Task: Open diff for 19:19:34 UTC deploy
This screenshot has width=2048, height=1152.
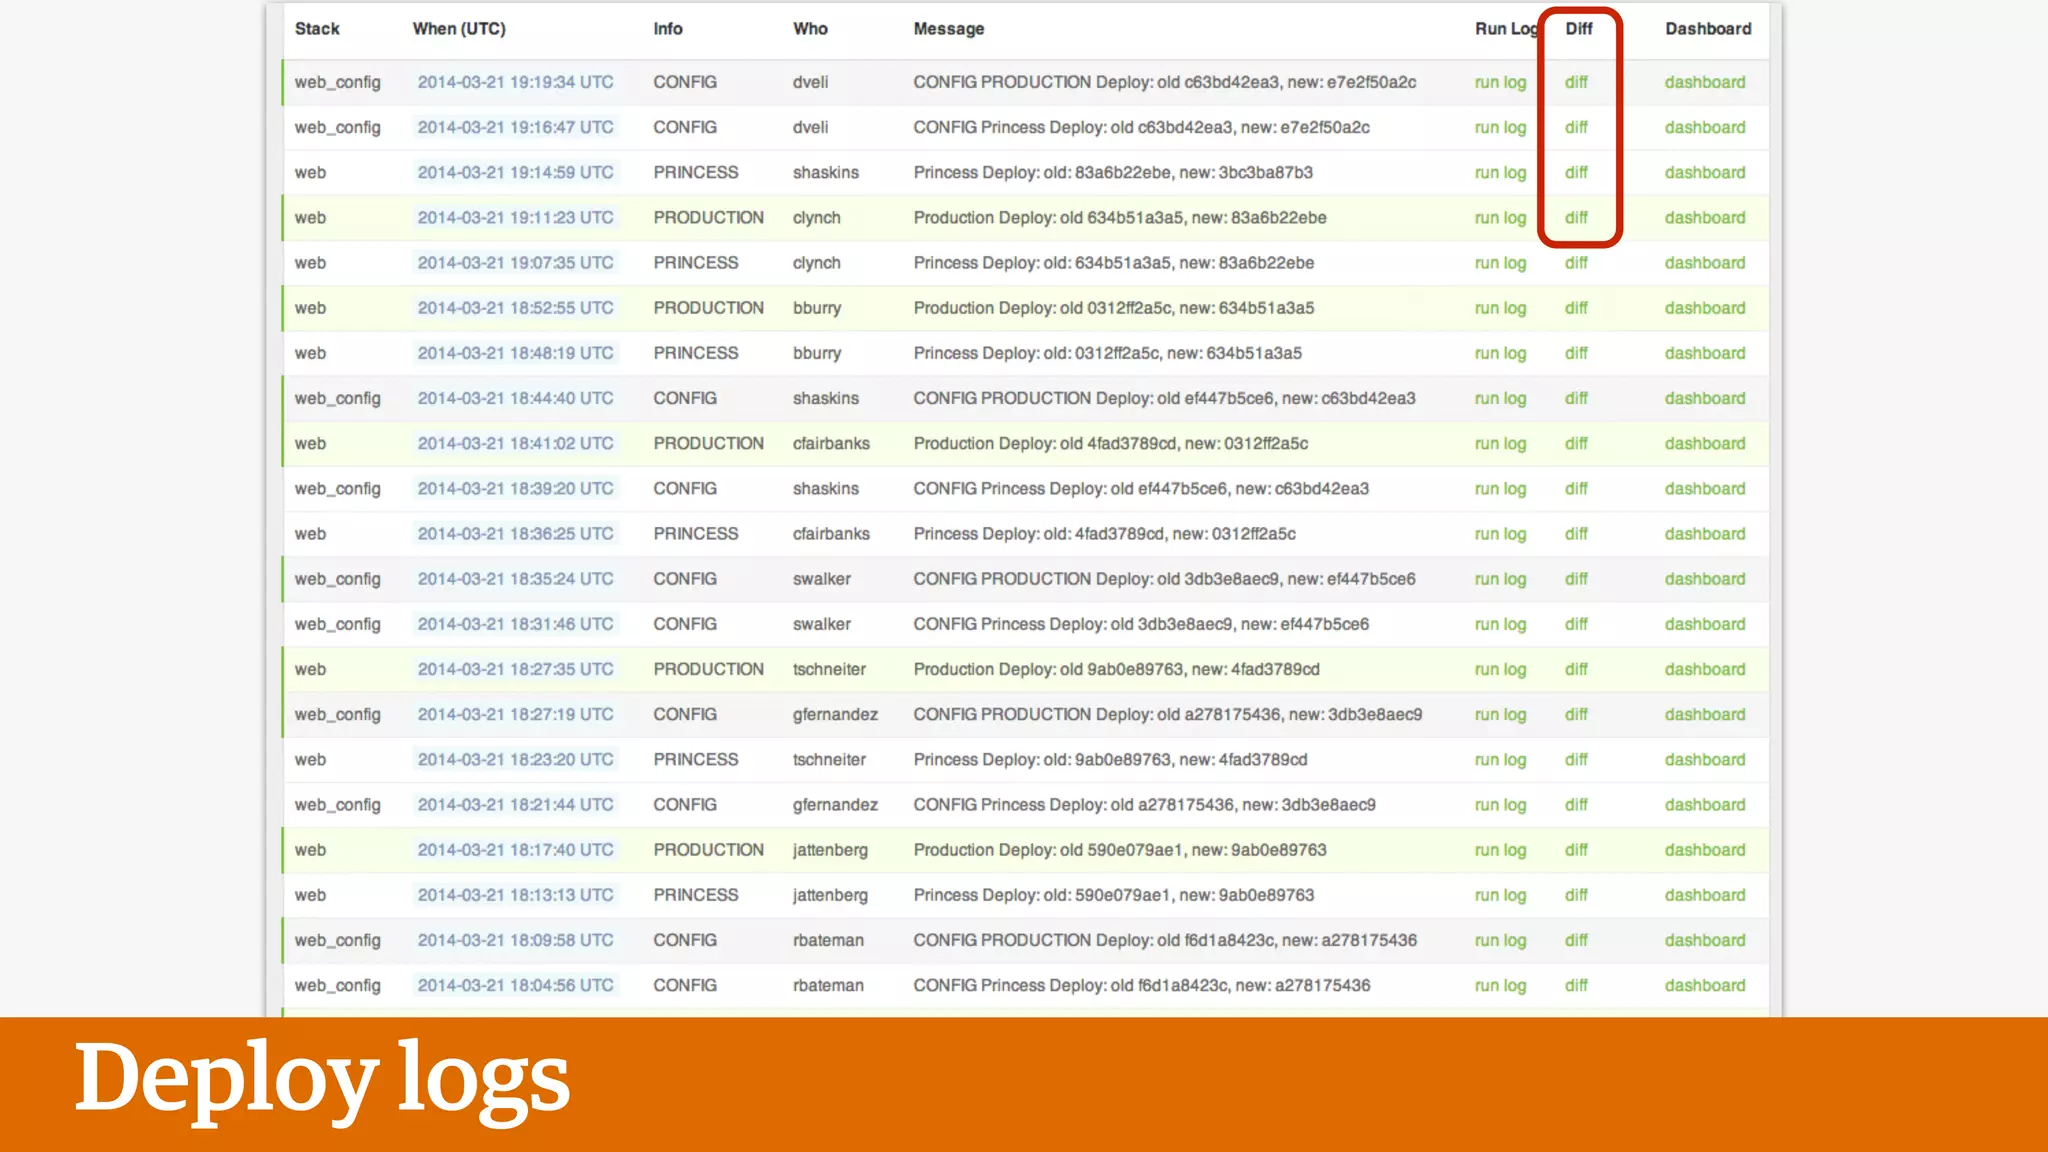Action: (1576, 82)
